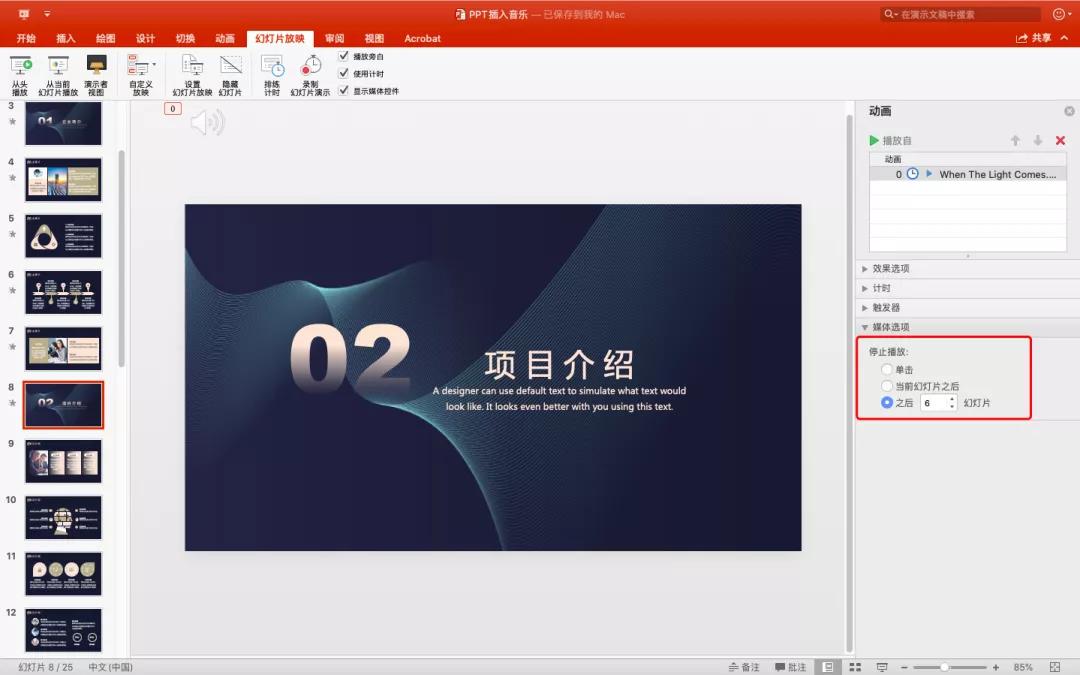
Task: Switch to the 切换 ribbon tab
Action: 184,38
